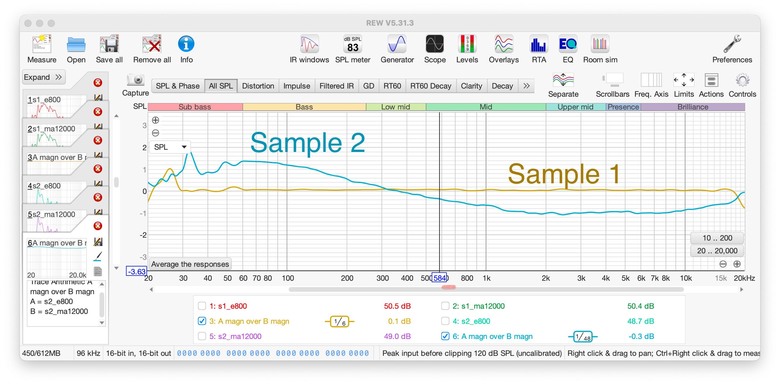Image resolution: width=780 pixels, height=385 pixels.
Task: Zoom out graph vertical minus icon
Action: 156,133
